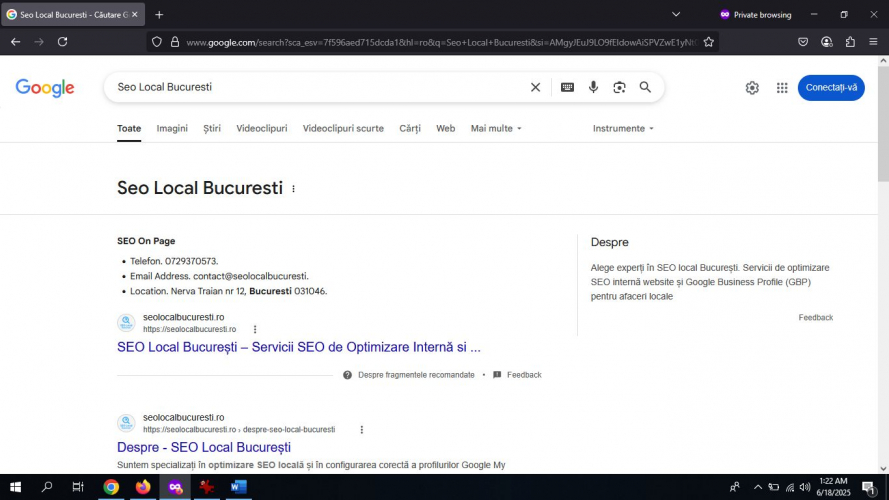Open the notification center icon
Screen dimensions: 889x500
869,488
